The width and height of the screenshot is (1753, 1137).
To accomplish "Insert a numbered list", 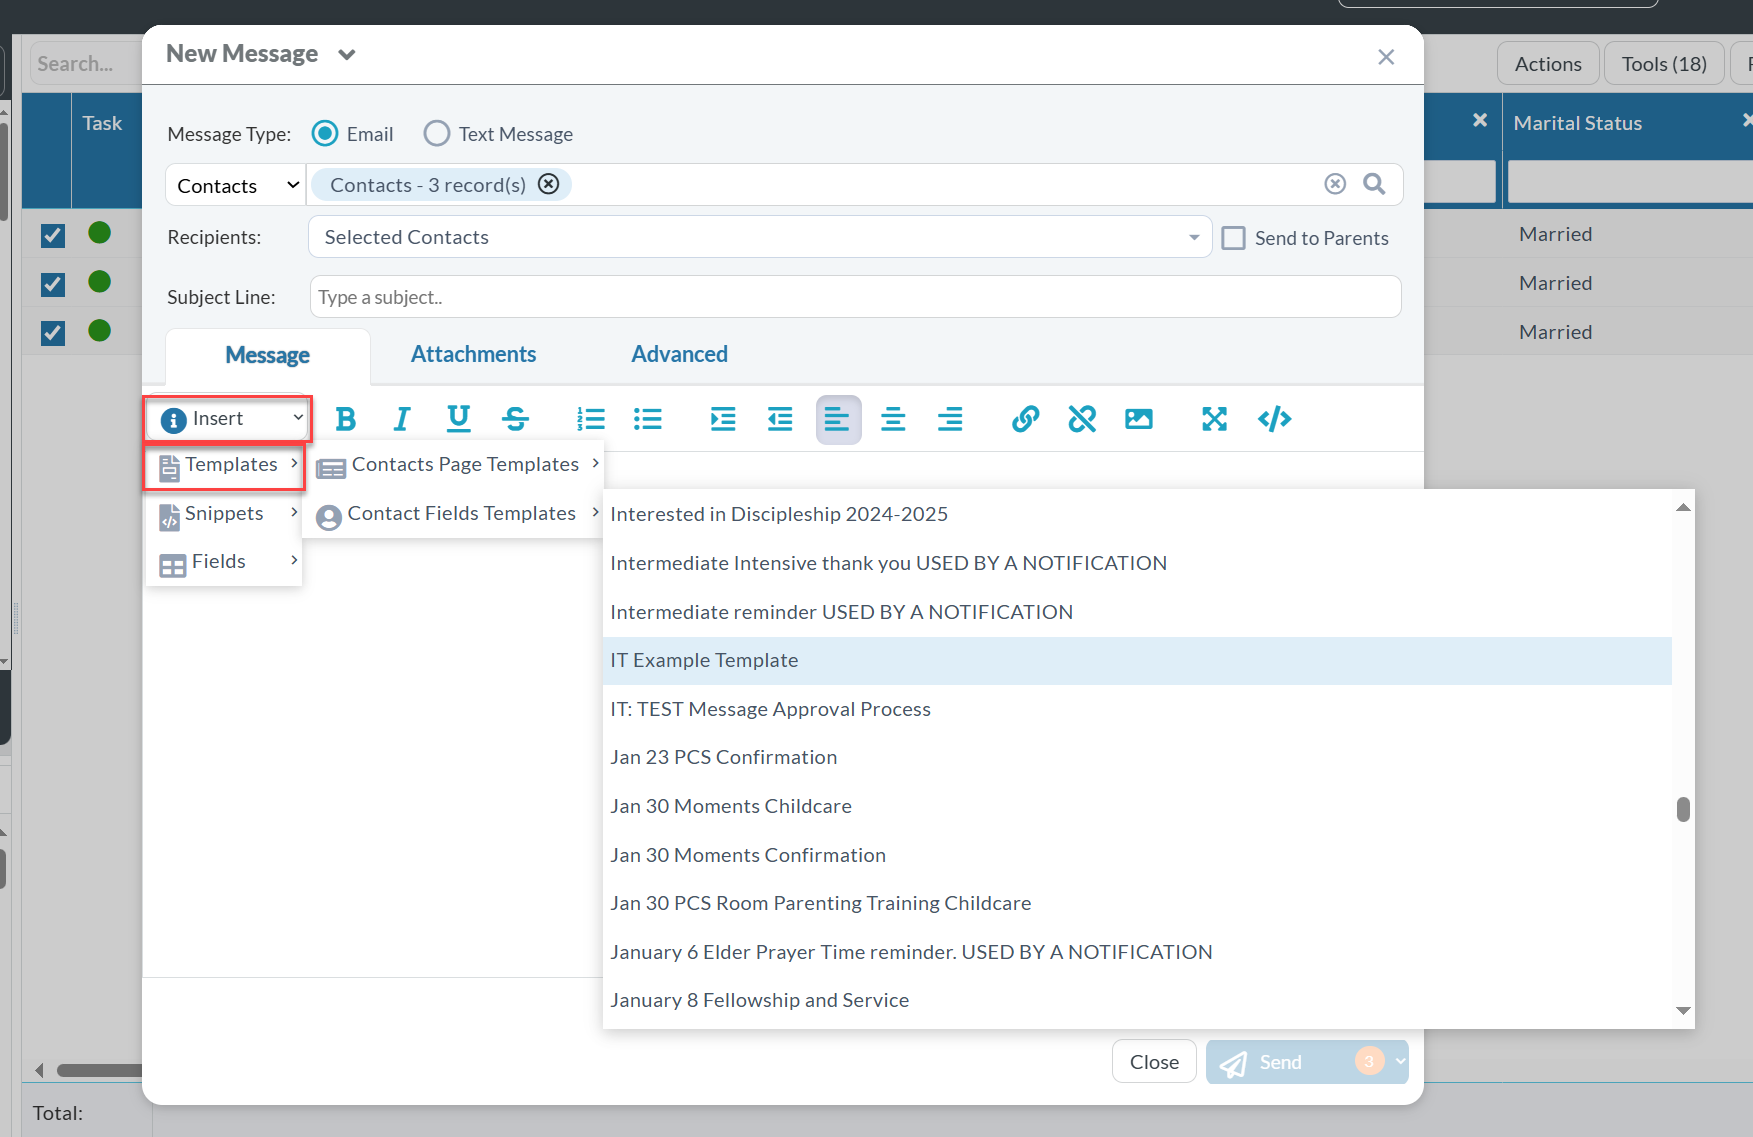I will coord(591,419).
